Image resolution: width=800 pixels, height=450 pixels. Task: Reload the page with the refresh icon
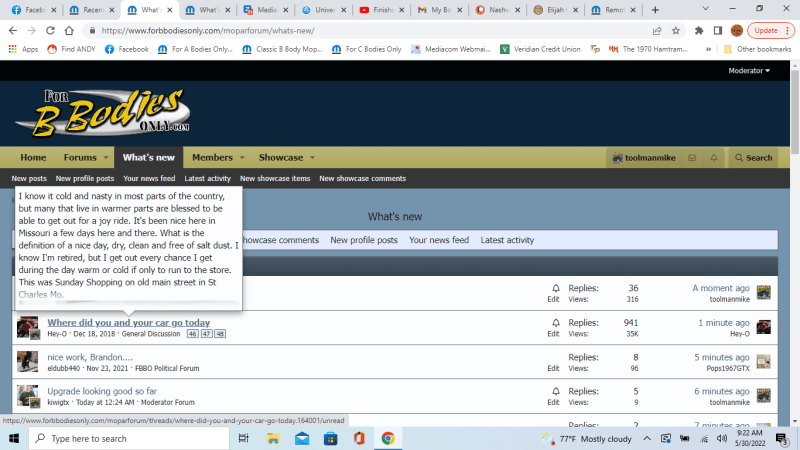click(51, 30)
